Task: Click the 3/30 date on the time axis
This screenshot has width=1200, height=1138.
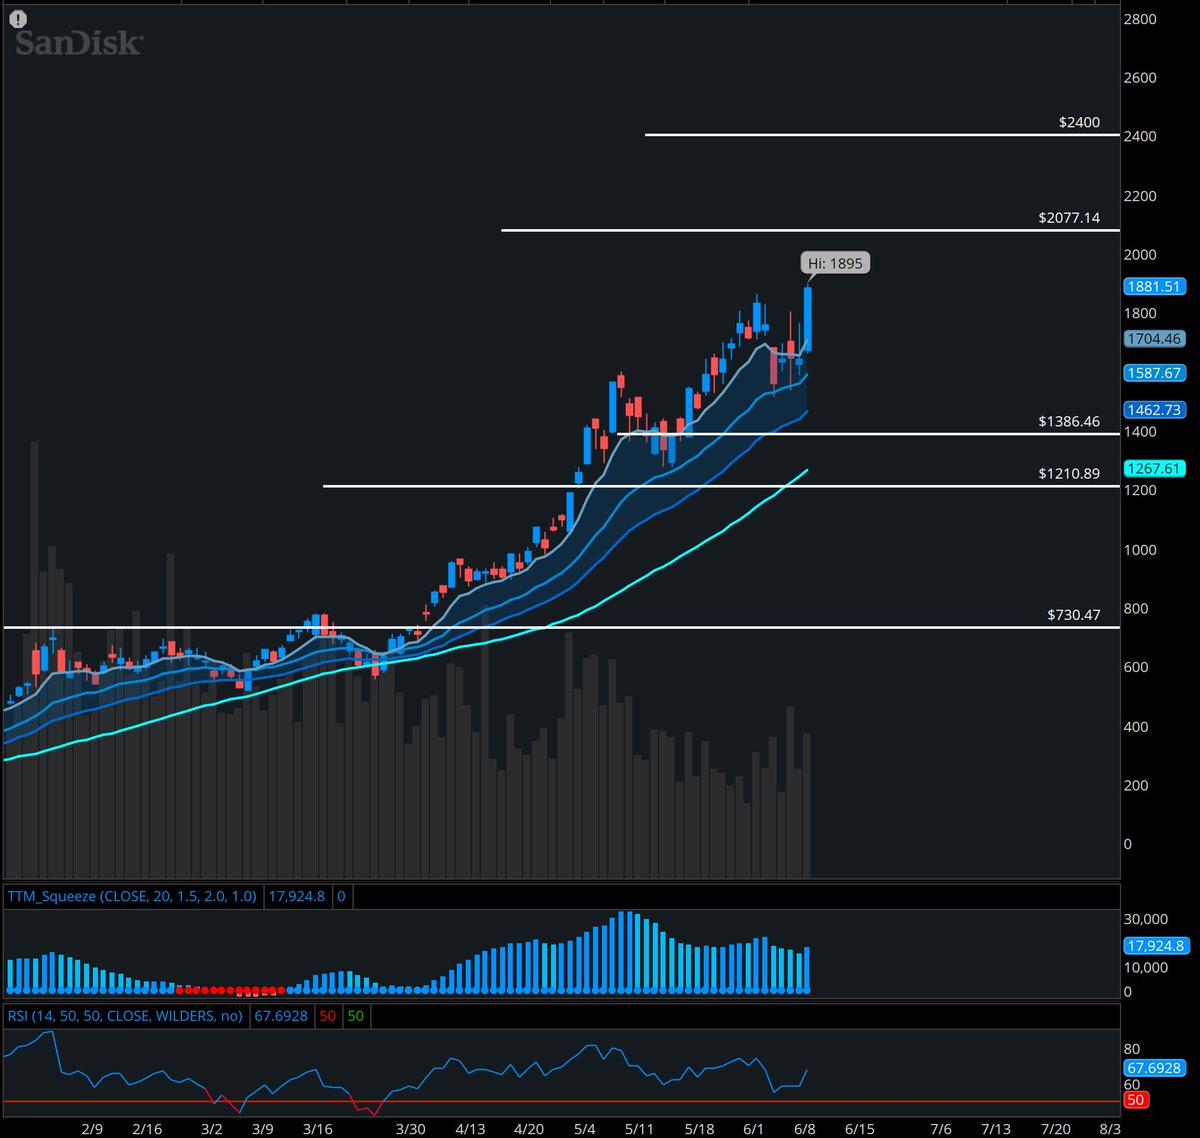Action: [x=411, y=1128]
